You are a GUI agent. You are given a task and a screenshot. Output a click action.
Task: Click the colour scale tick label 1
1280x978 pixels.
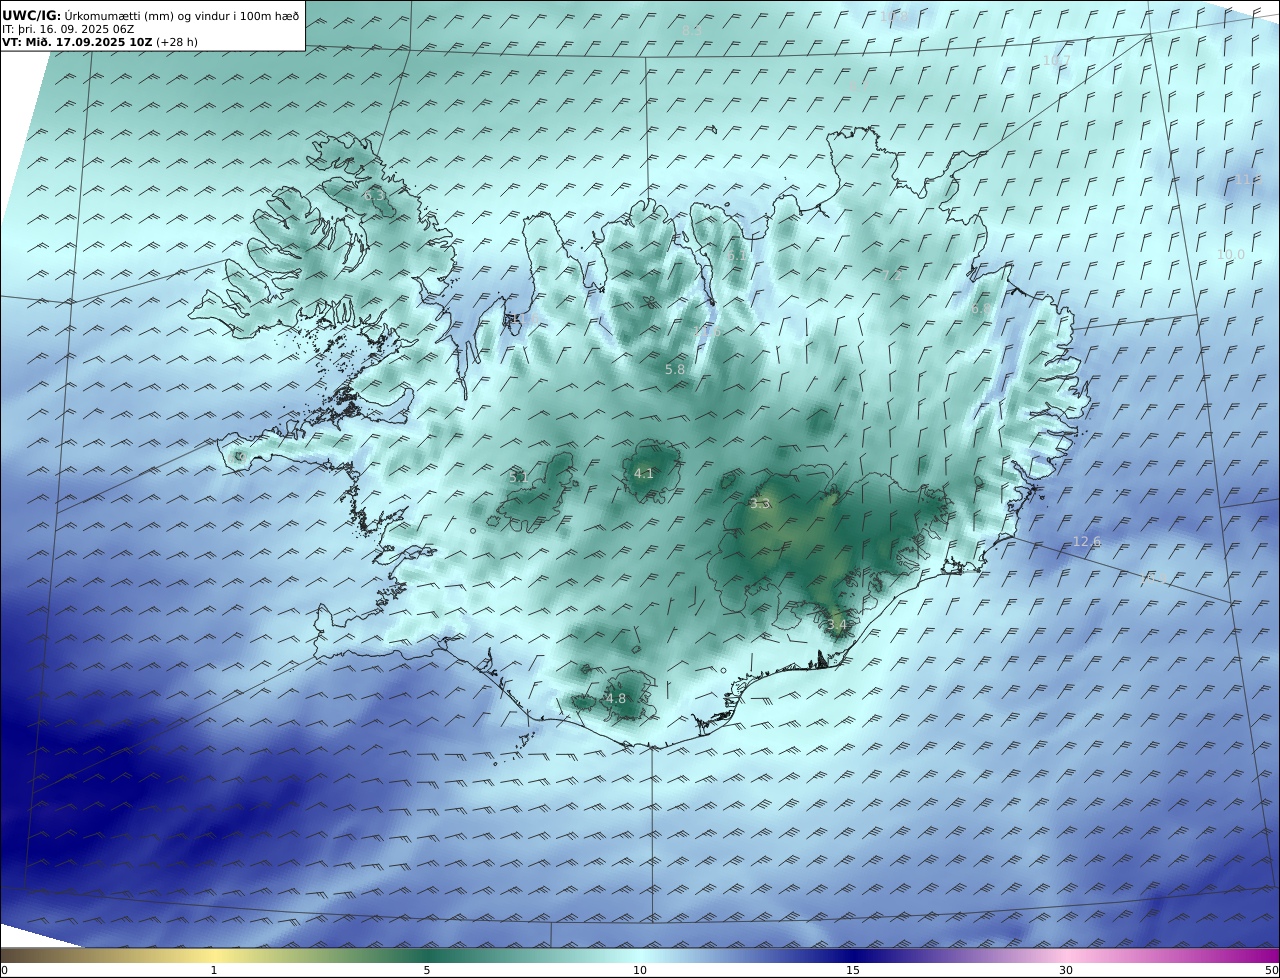point(213,970)
